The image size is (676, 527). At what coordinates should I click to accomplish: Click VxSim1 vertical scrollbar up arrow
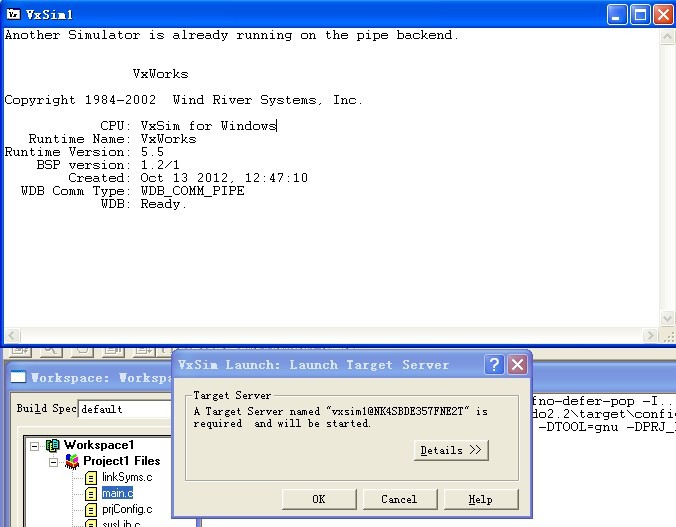pos(667,37)
